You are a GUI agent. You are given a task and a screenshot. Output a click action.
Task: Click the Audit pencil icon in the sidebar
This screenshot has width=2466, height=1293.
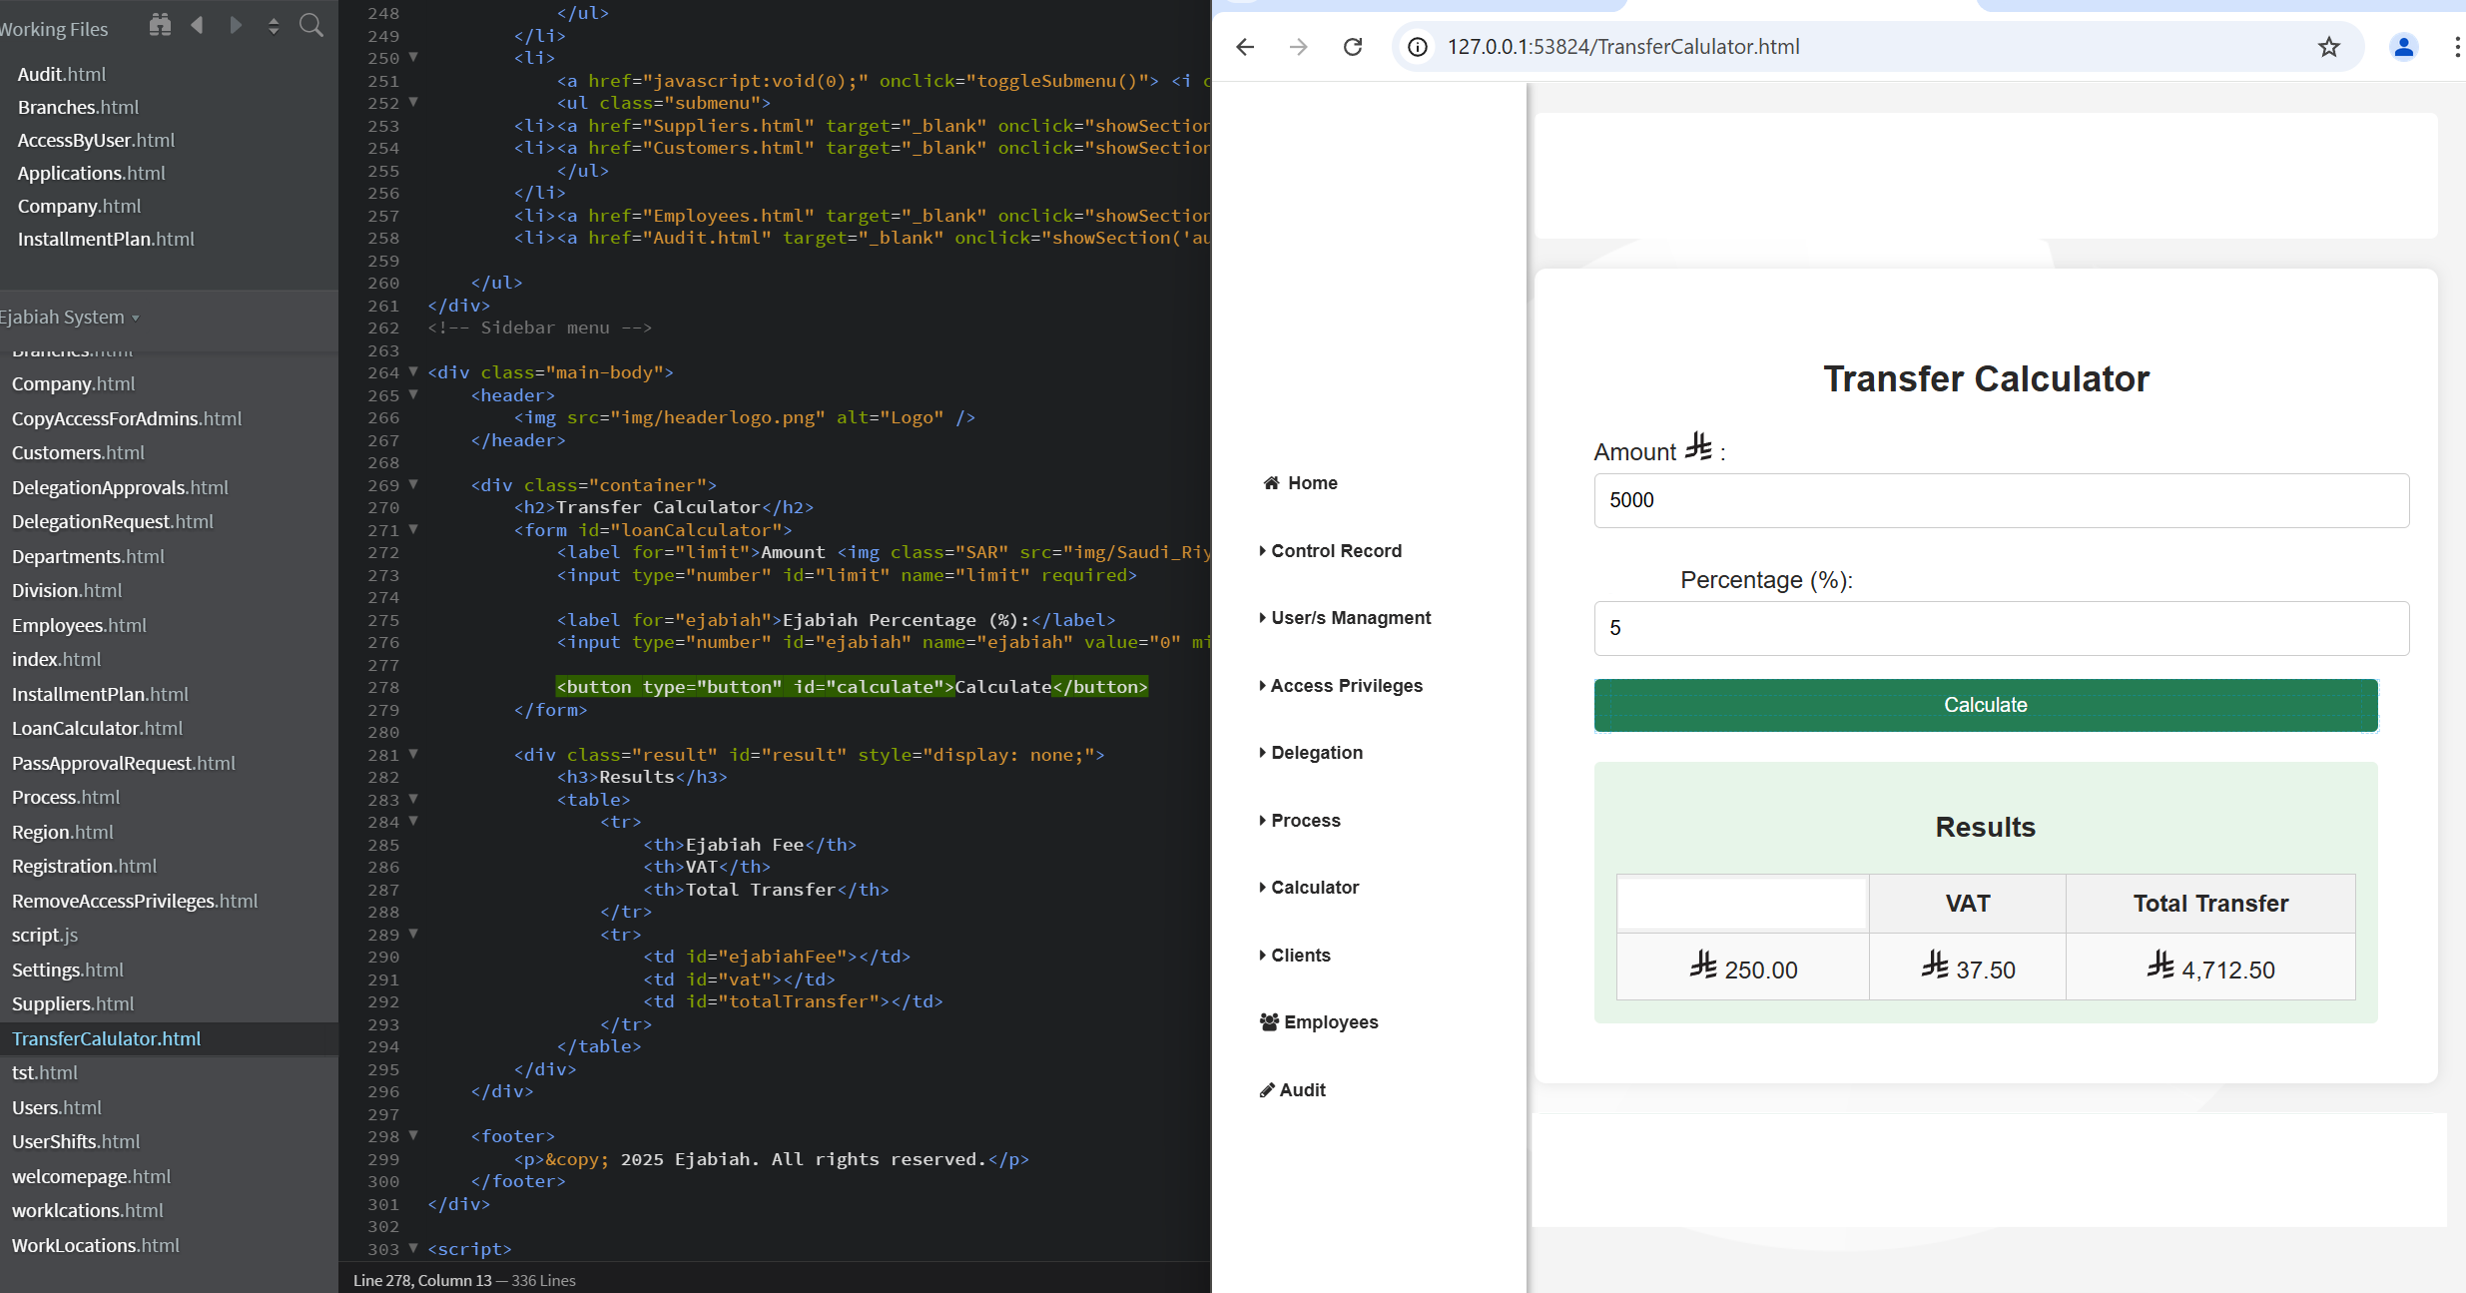1266,1089
